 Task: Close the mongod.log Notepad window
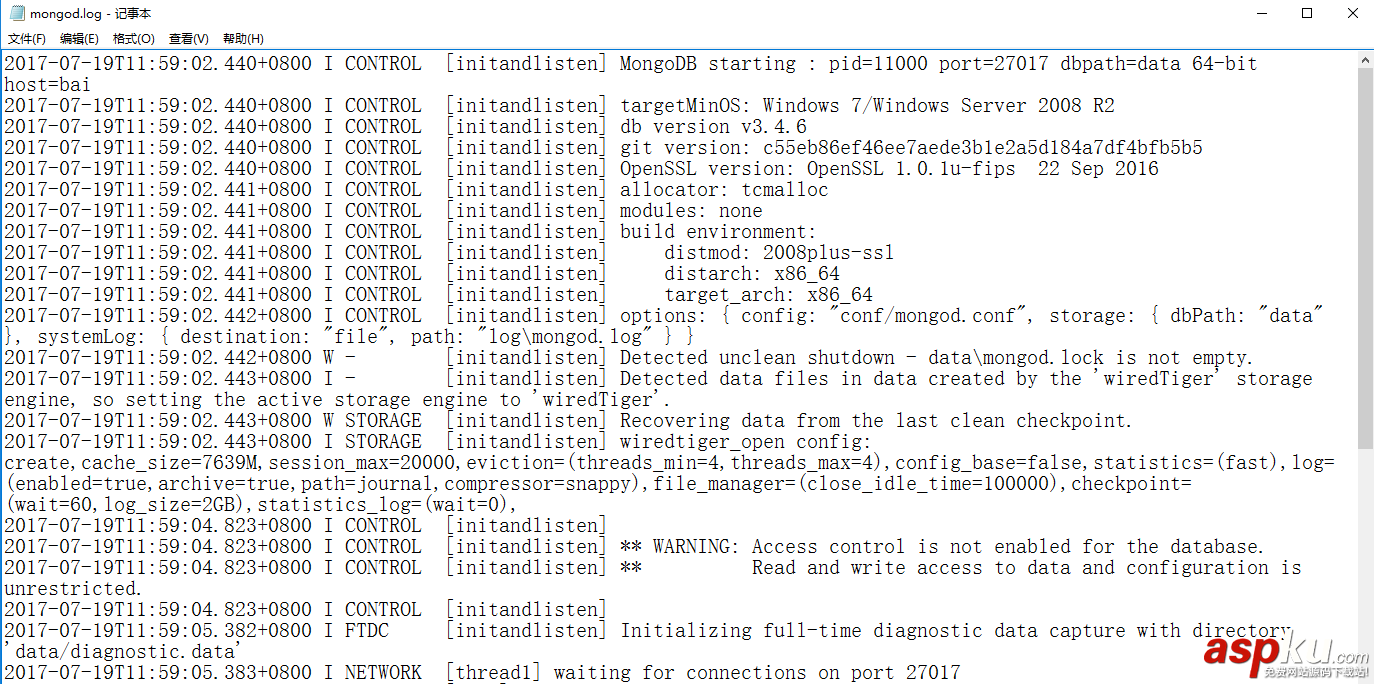tap(1351, 14)
